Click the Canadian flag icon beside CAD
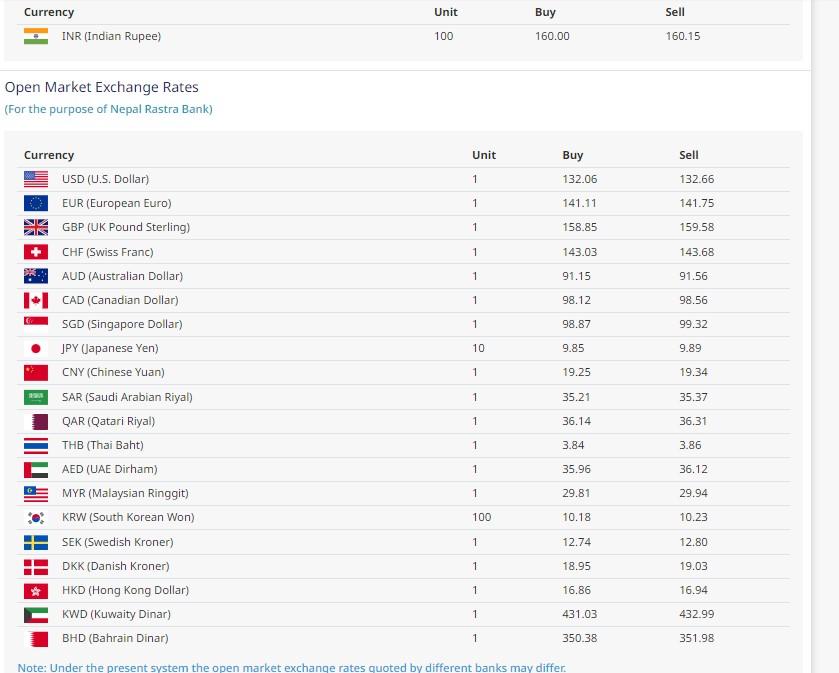Viewport: 839px width, 673px height. (36, 300)
